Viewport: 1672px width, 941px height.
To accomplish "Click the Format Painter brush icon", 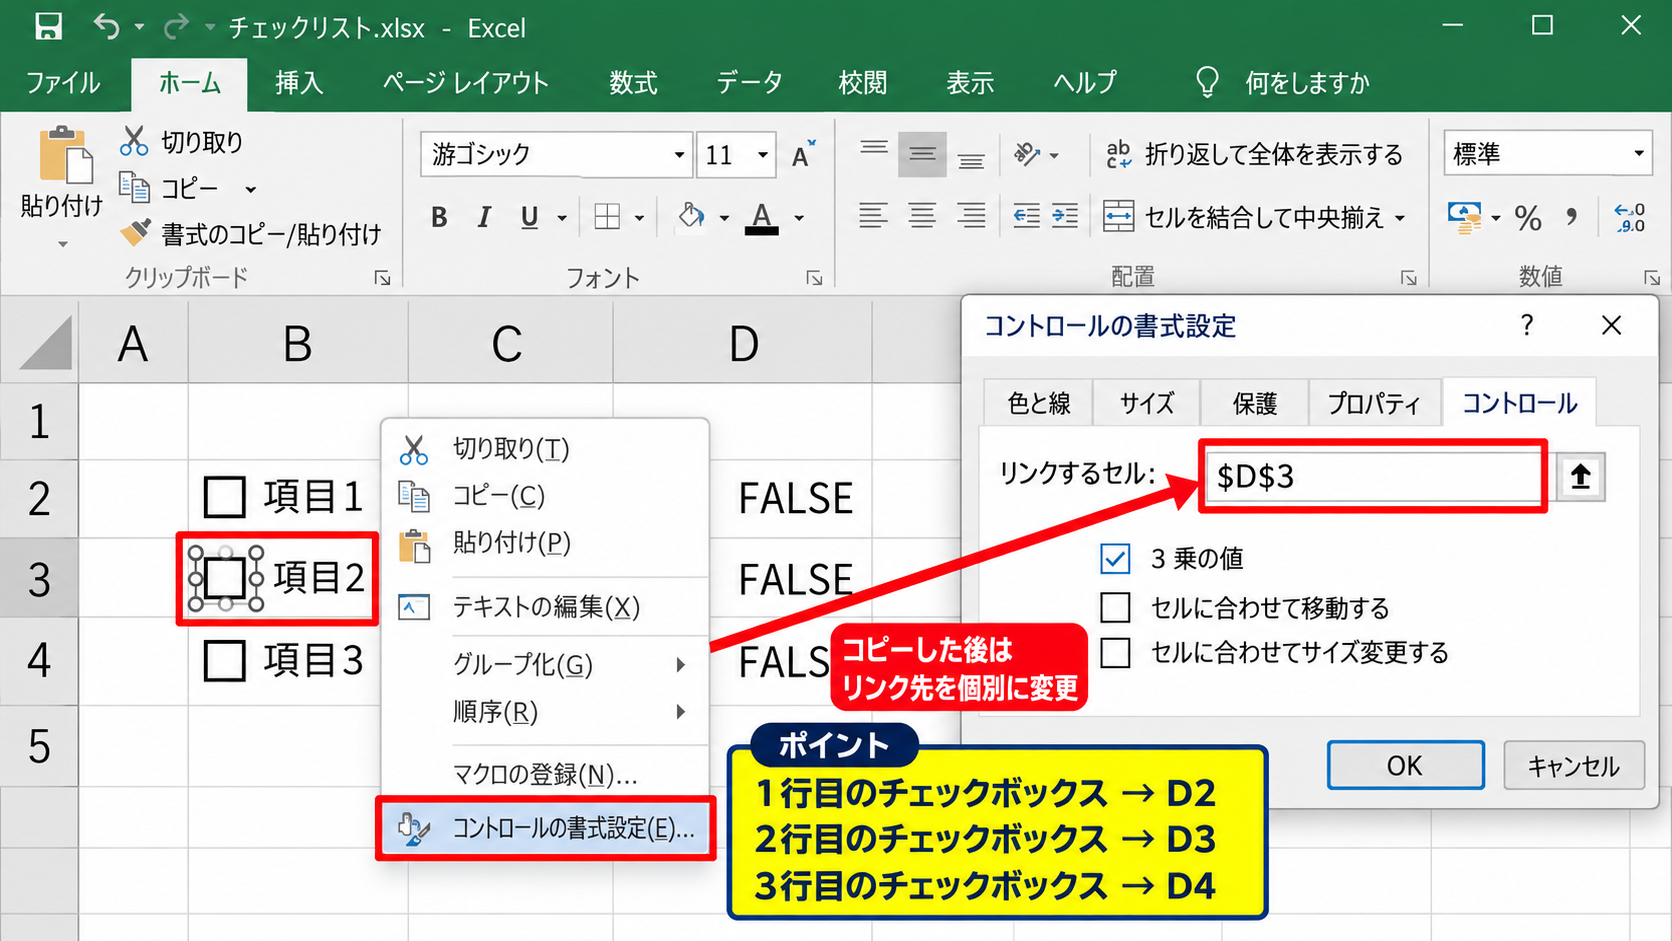I will pos(134,233).
